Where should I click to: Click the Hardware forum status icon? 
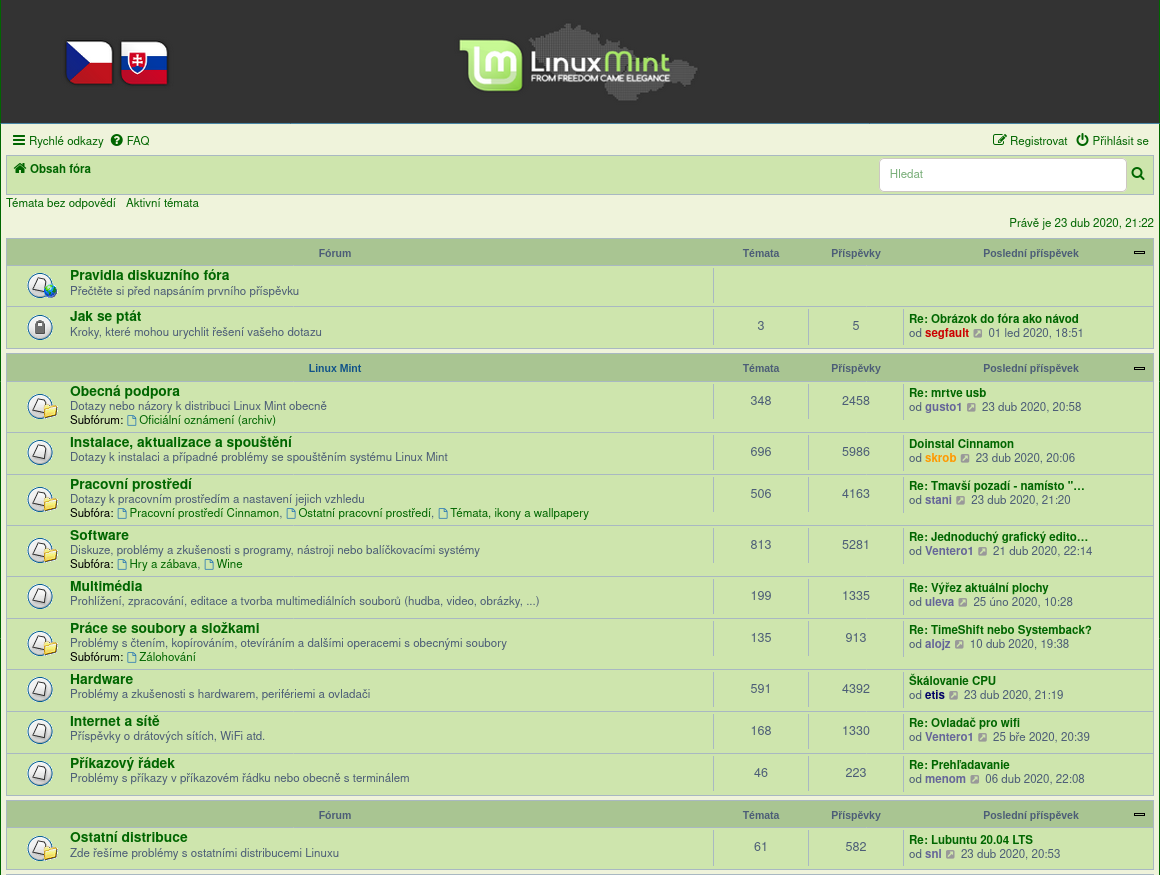40,689
